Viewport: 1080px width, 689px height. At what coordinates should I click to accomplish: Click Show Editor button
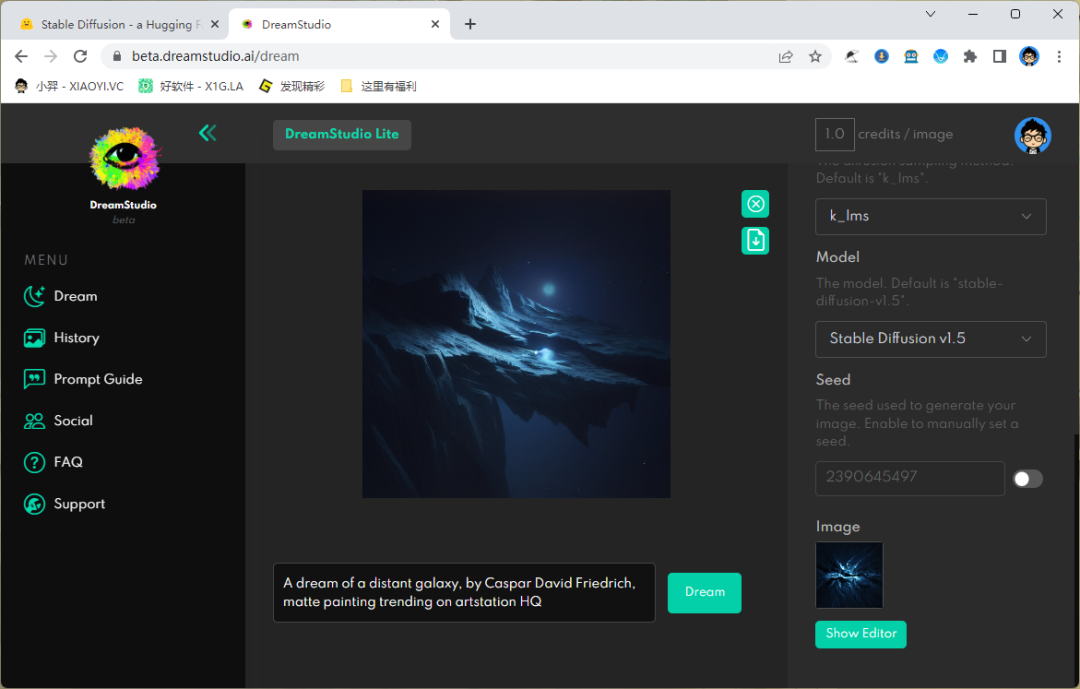[x=860, y=634]
